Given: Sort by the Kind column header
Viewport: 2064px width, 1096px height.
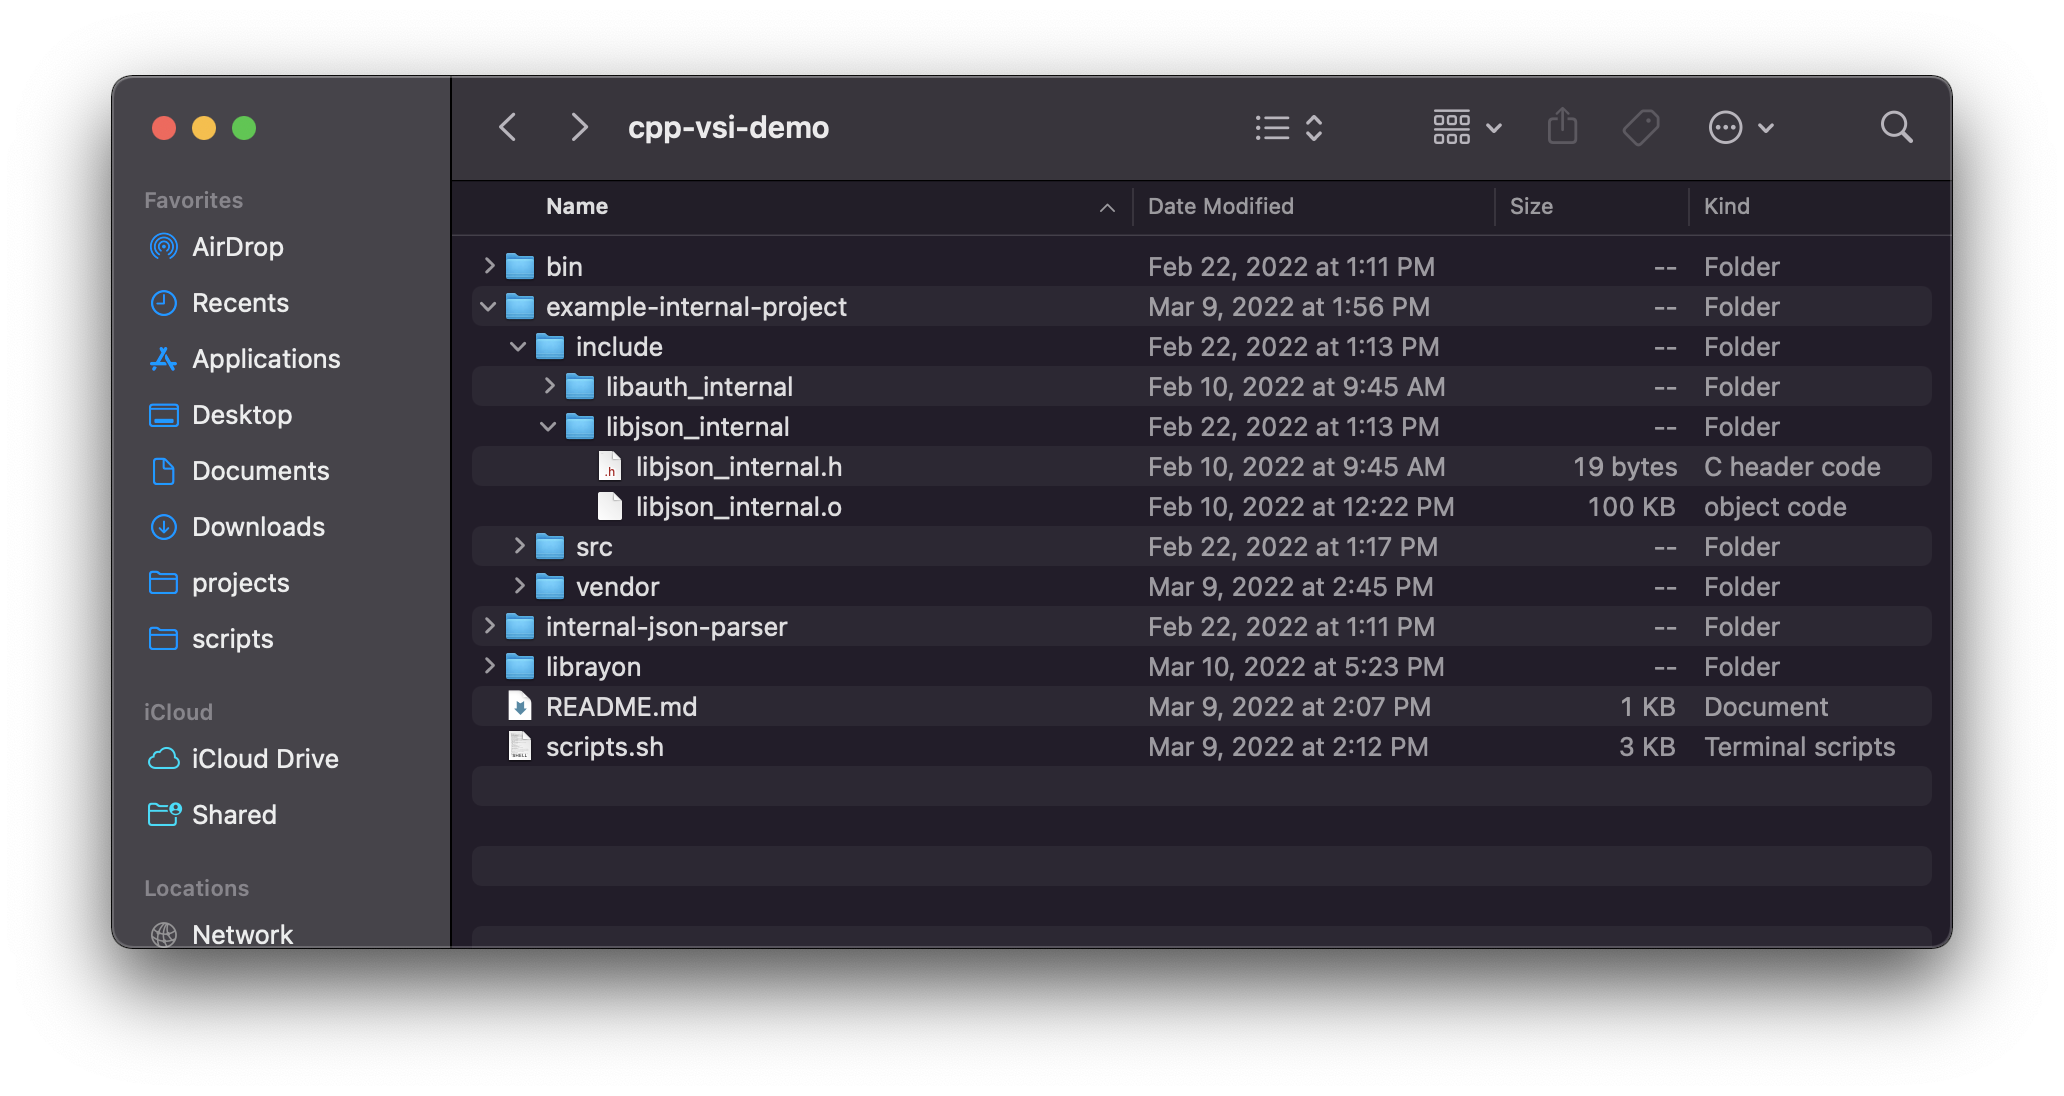Looking at the screenshot, I should tap(1727, 206).
